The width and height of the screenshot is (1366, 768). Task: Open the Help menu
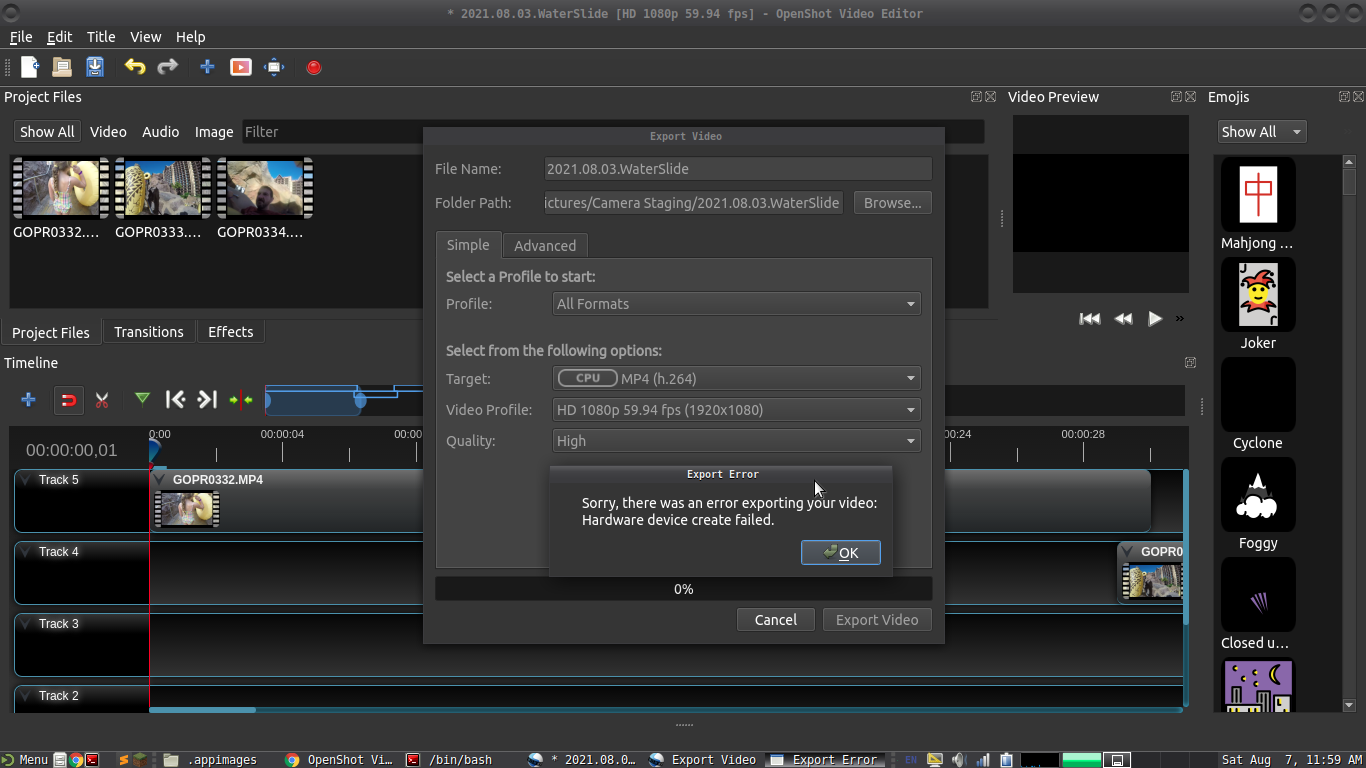pyautogui.click(x=190, y=37)
